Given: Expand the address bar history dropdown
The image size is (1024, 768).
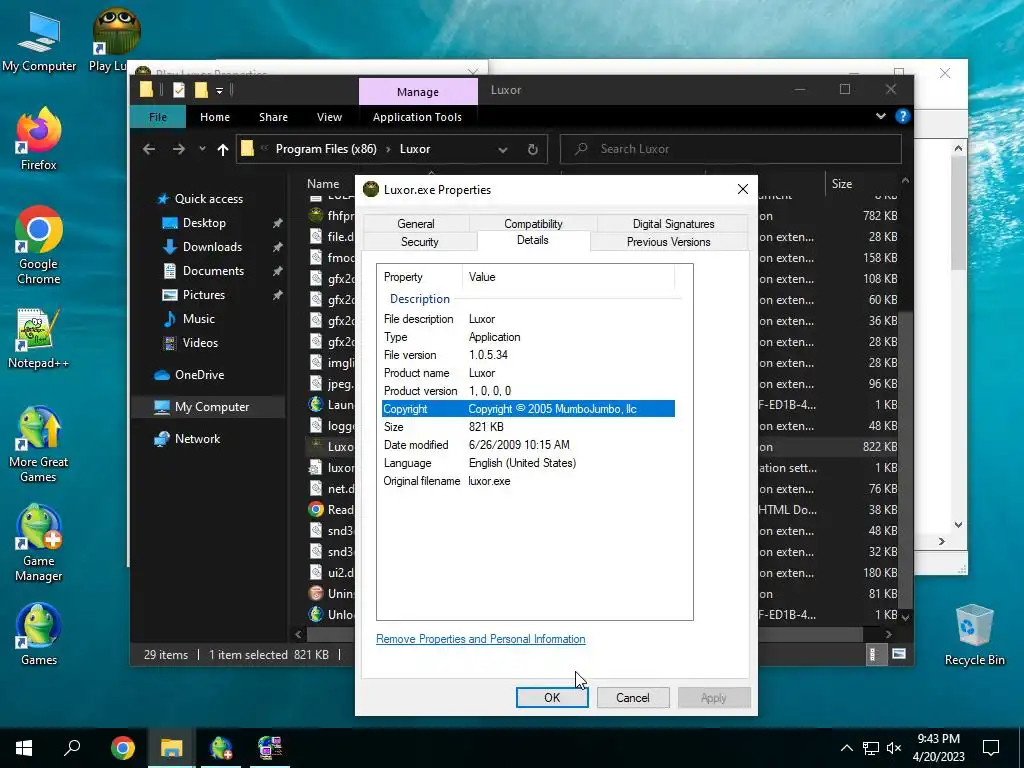Looking at the screenshot, I should [x=503, y=150].
